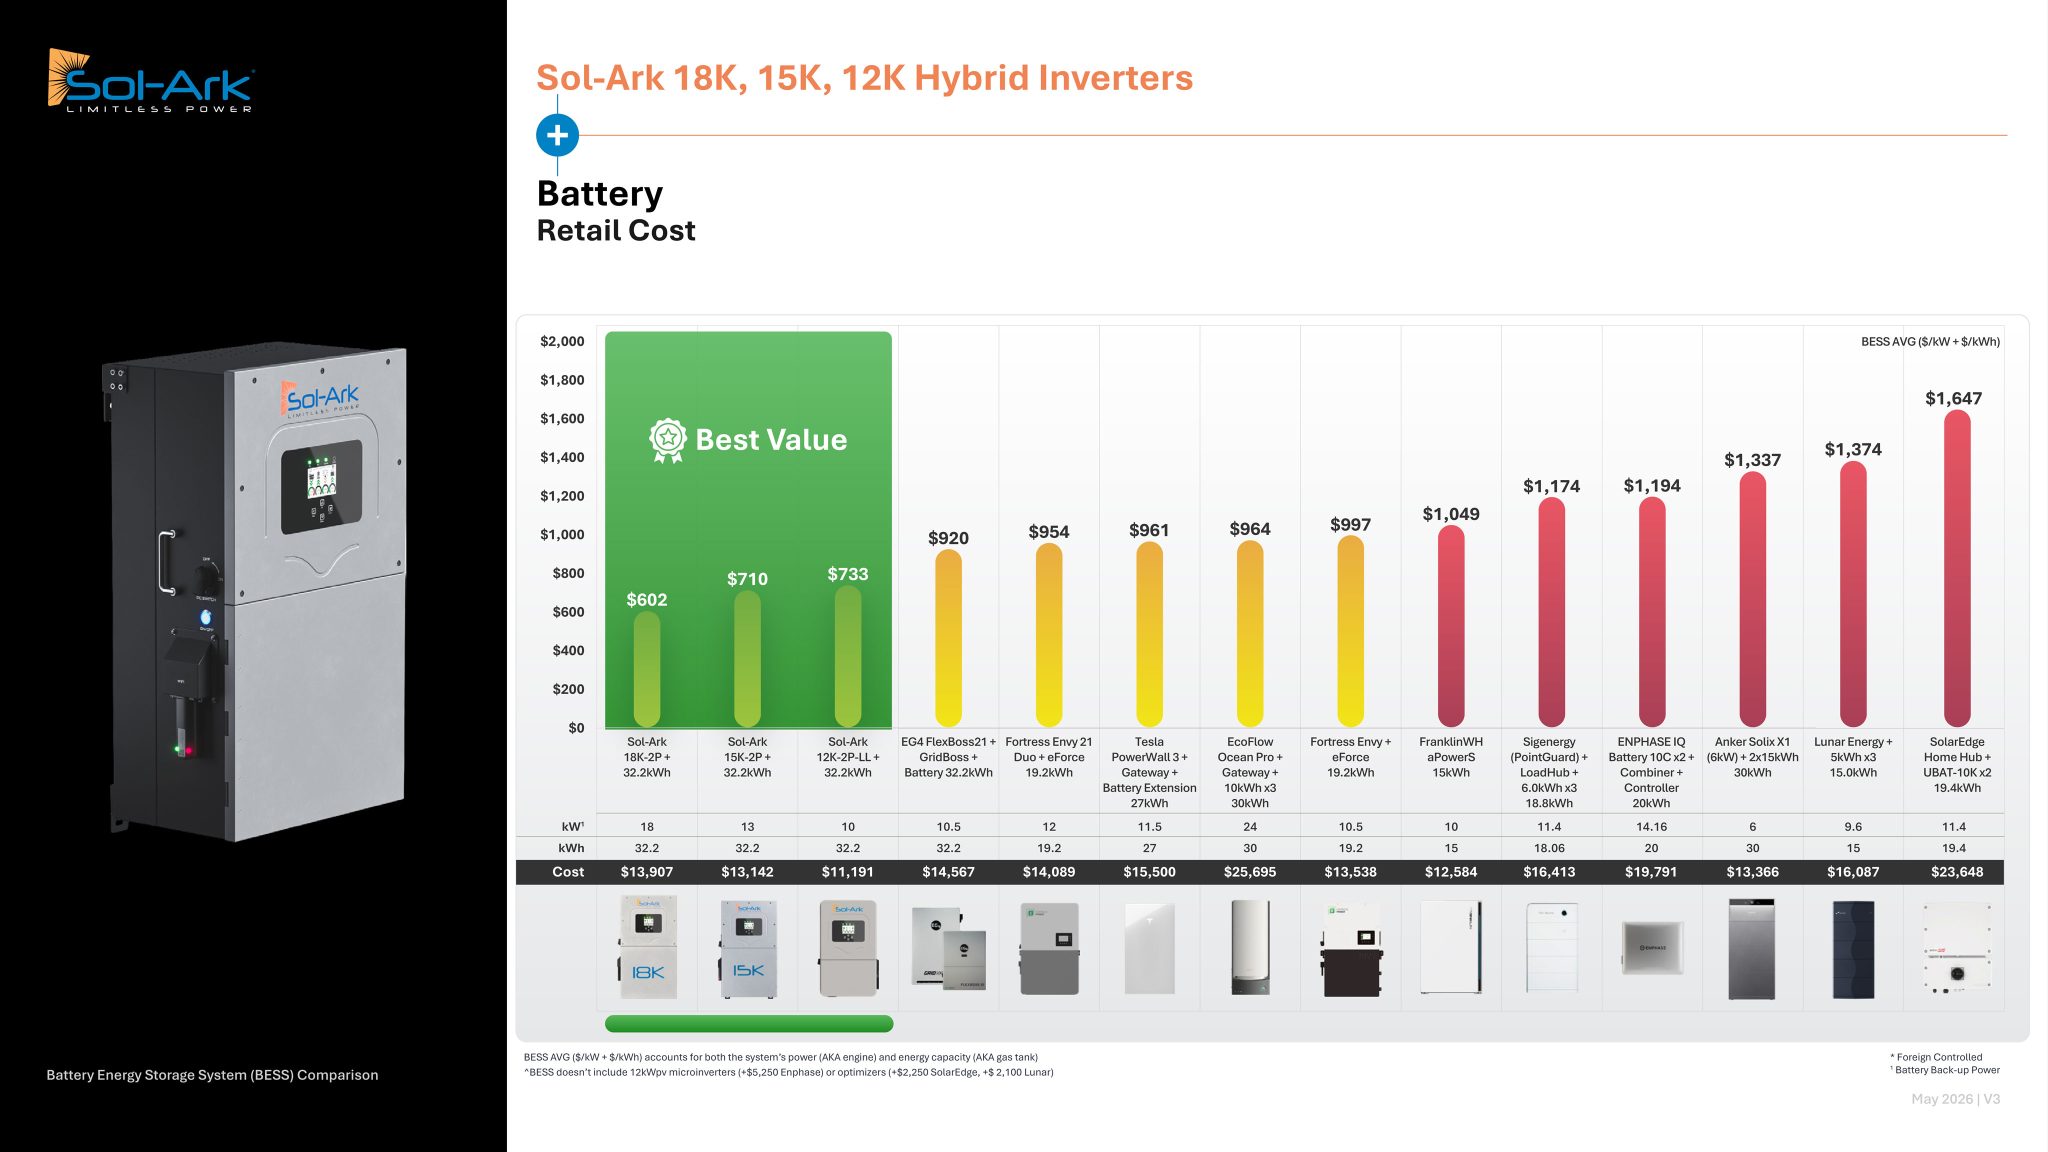
Task: Click the 'May 2026 | V3' version text
Action: point(1956,1099)
